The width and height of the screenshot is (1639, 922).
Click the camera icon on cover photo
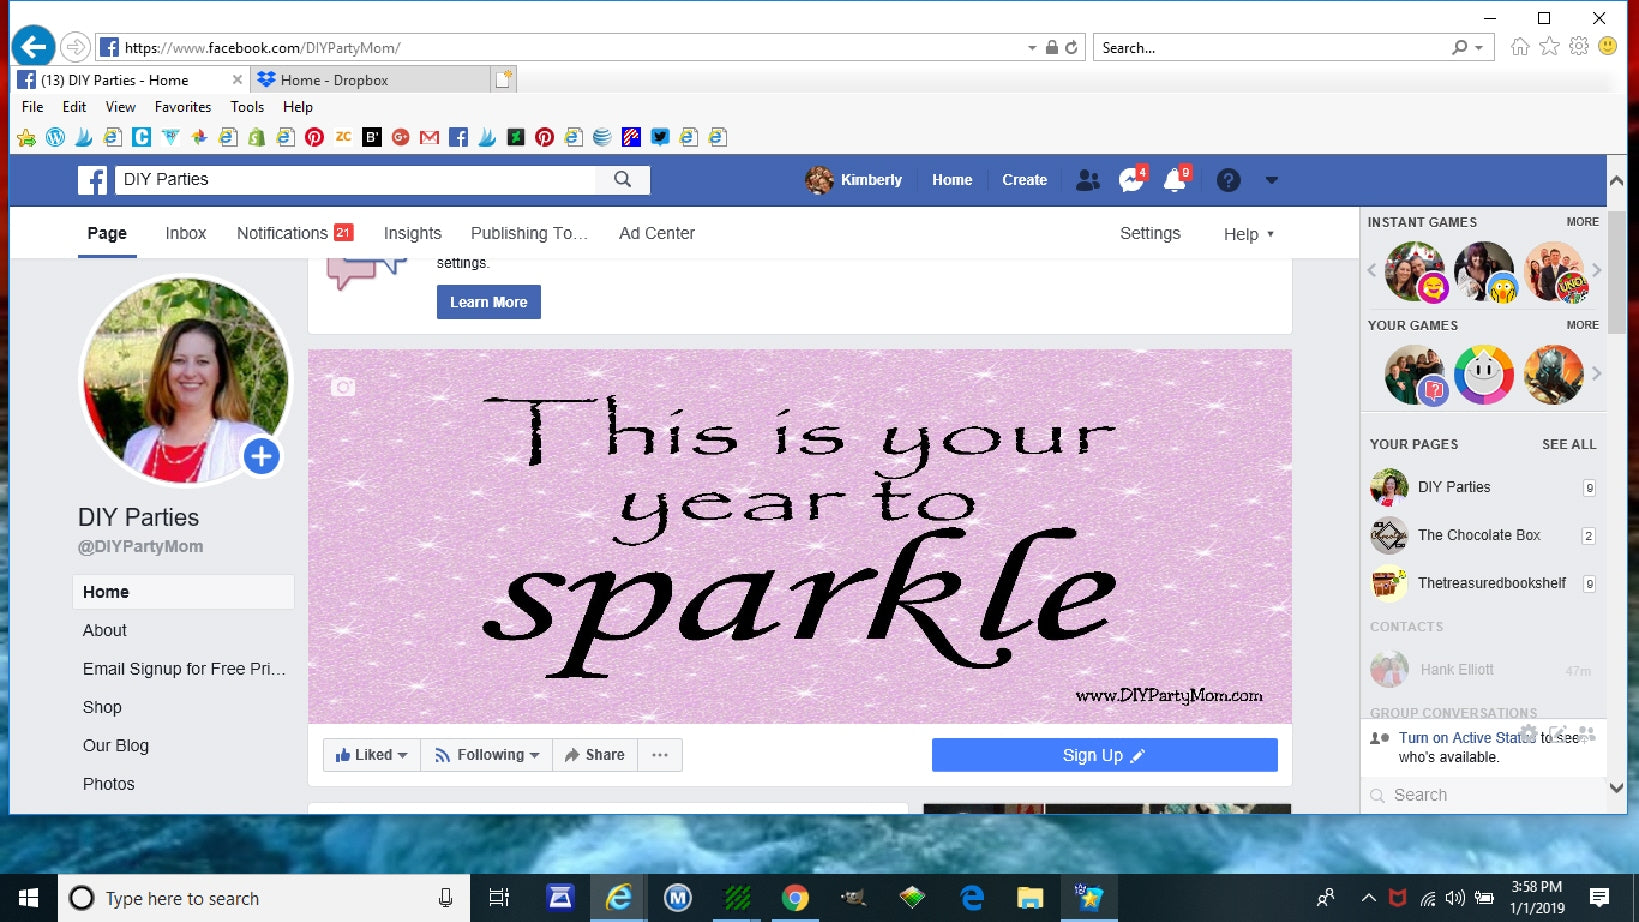[343, 387]
